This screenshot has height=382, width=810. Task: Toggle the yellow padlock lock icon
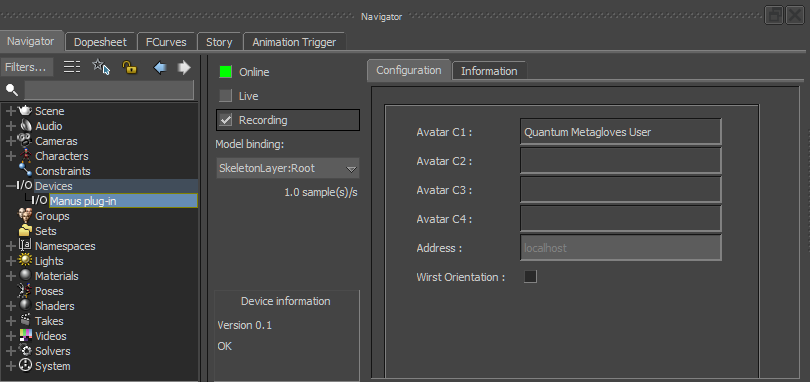(x=129, y=67)
